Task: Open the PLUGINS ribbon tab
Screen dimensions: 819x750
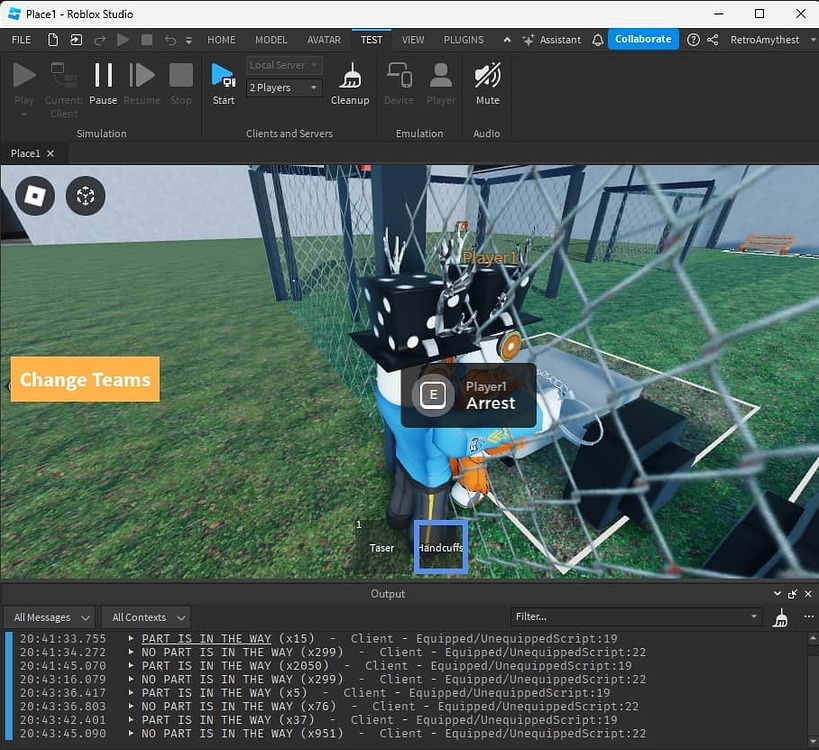Action: 463,40
